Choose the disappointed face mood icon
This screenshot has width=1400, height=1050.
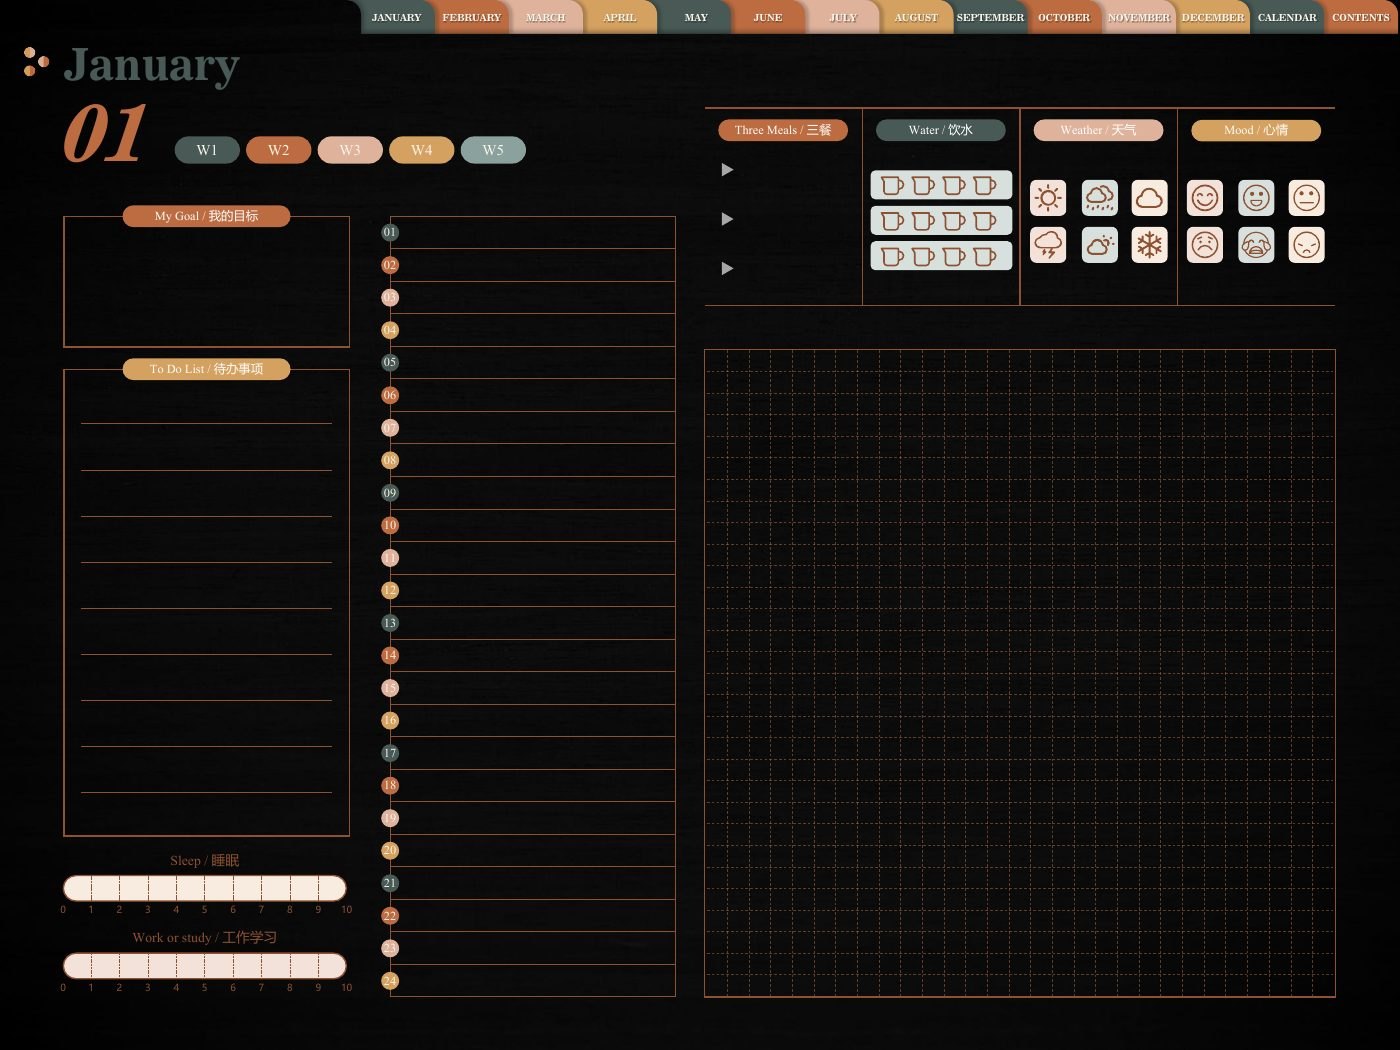(x=1307, y=245)
